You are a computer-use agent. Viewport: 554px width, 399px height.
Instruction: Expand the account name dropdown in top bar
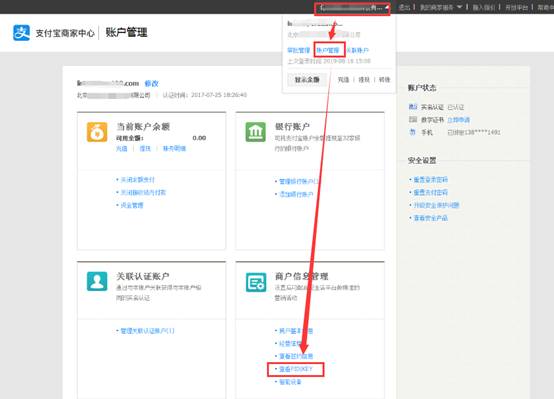352,8
